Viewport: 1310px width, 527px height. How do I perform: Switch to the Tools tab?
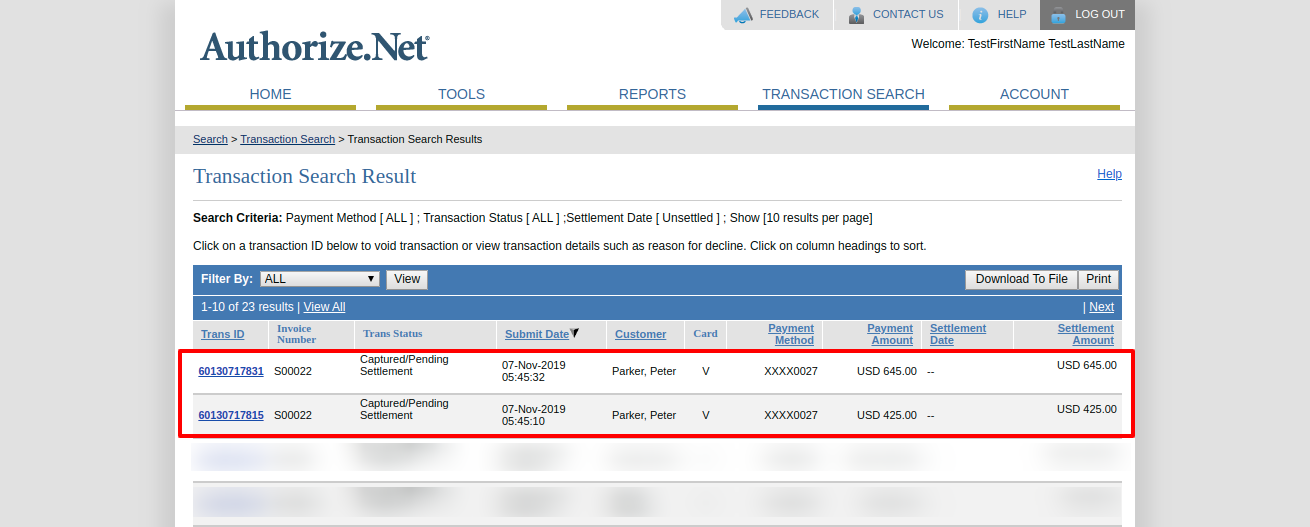coord(461,94)
